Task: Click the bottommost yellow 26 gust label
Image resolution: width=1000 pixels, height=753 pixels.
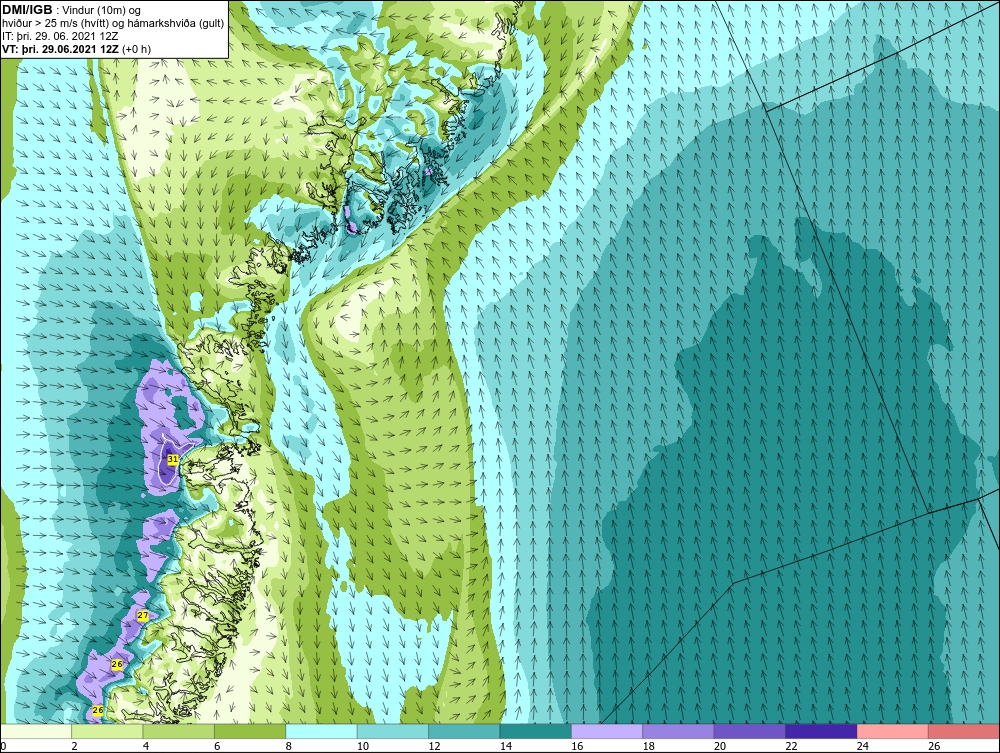Action: (x=98, y=710)
